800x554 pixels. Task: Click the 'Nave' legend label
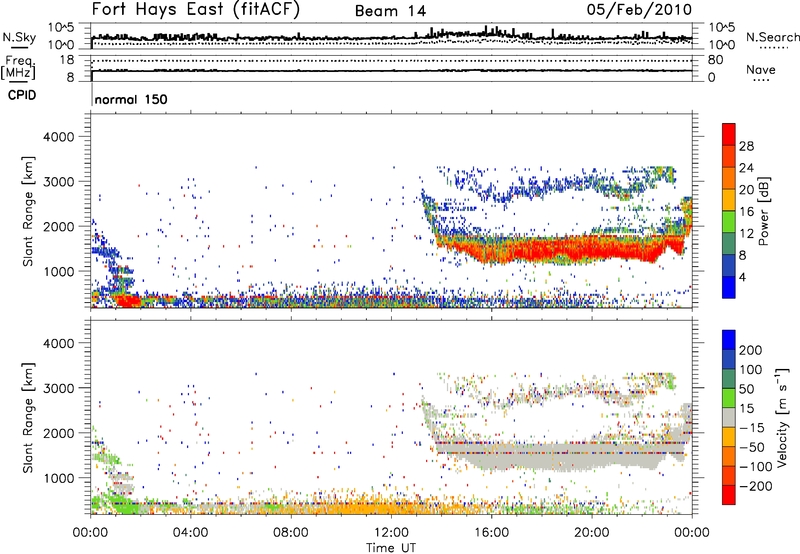[760, 69]
